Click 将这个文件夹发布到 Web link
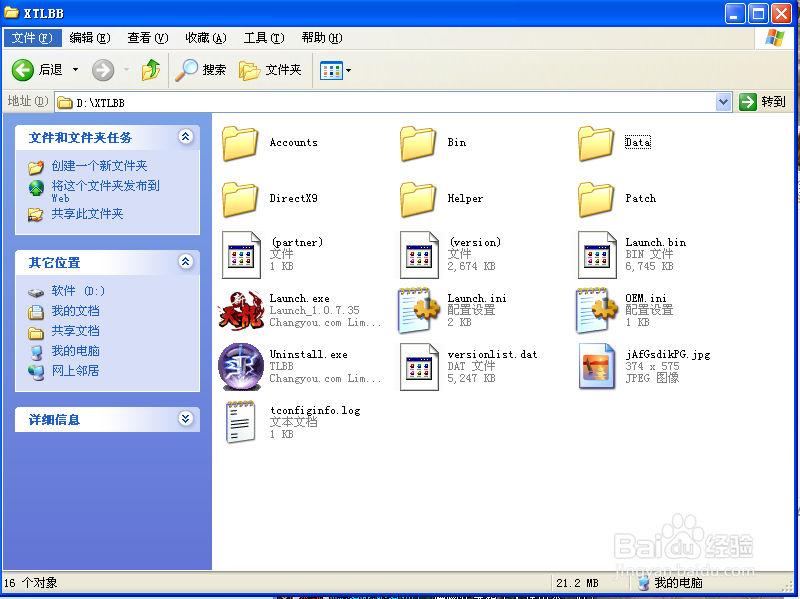 [106, 191]
